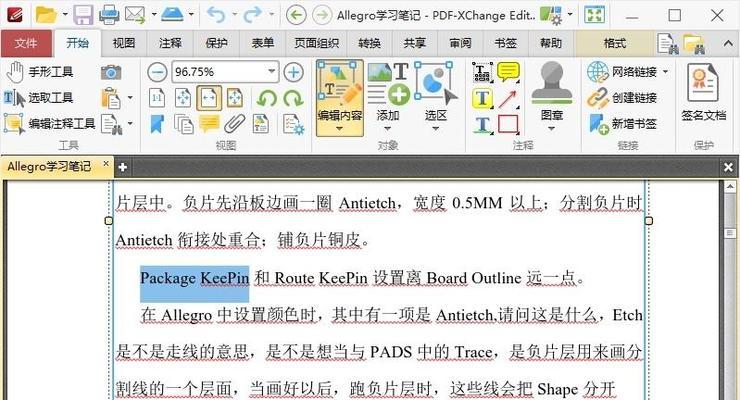
Task: Rotate view clockwise
Action: 294,98
